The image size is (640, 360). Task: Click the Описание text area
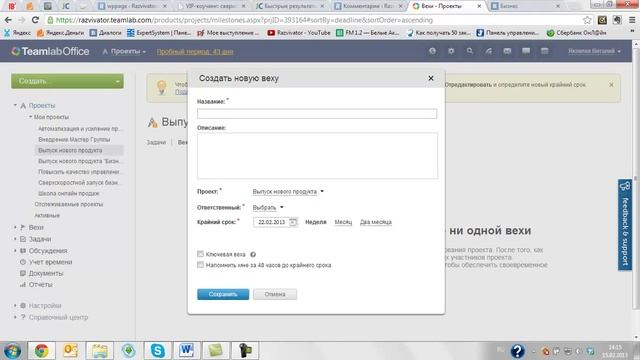click(317, 156)
